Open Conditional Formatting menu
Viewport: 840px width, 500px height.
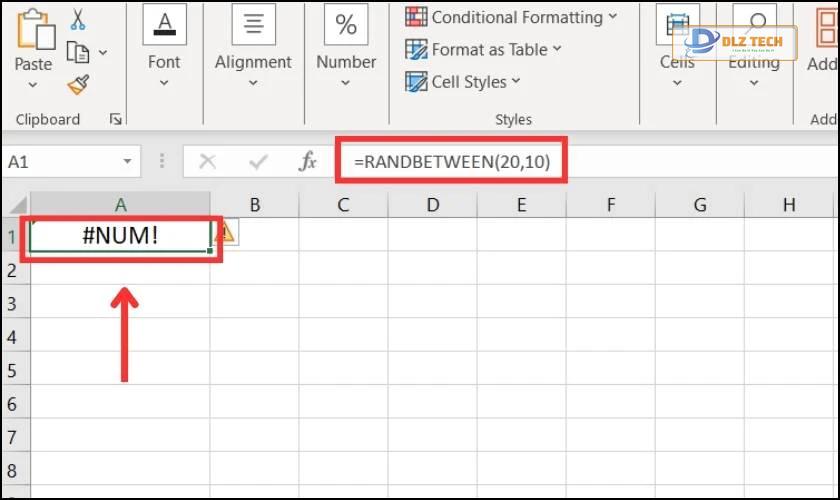click(x=512, y=17)
